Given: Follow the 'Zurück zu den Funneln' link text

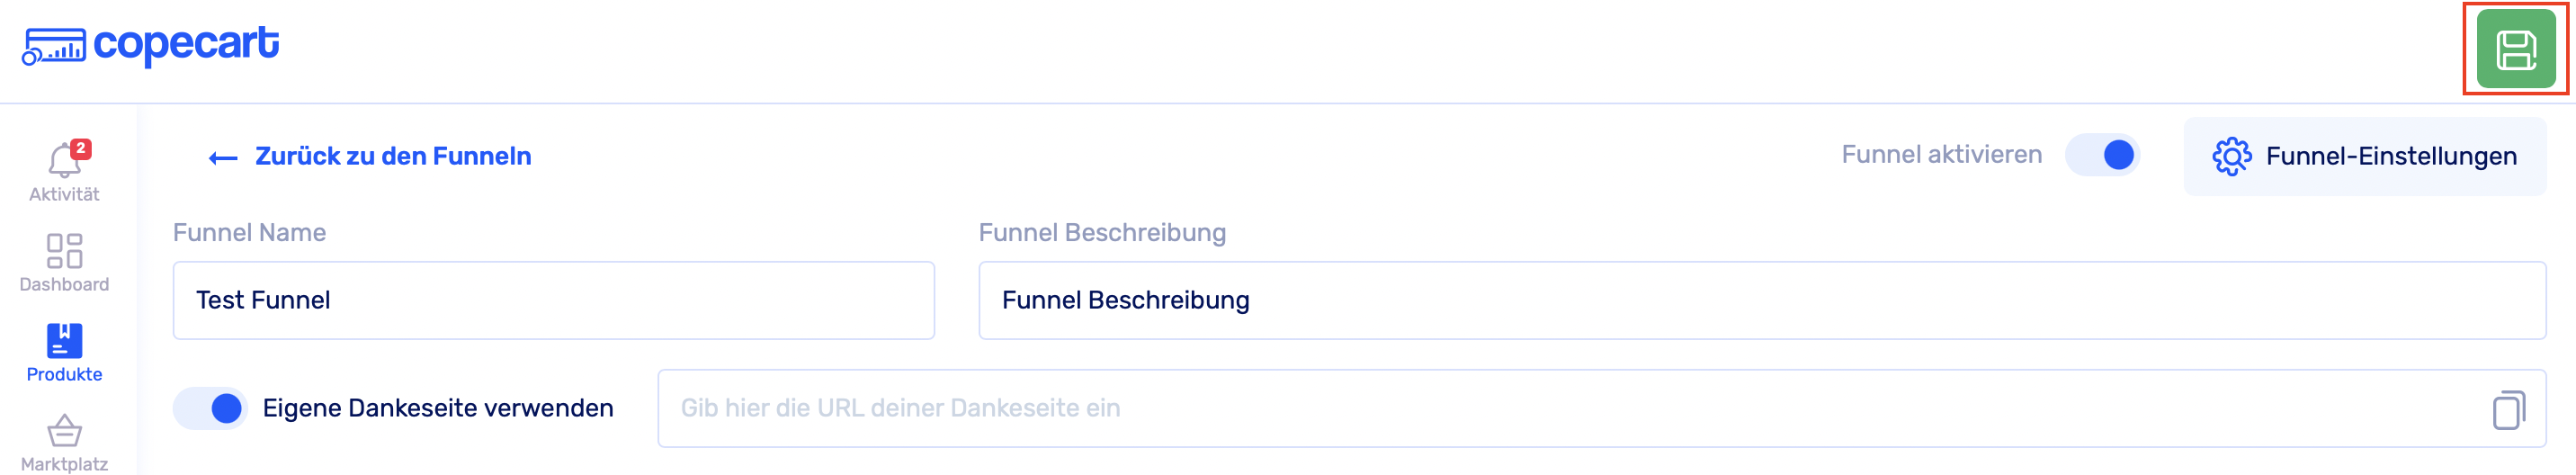Looking at the screenshot, I should pyautogui.click(x=393, y=156).
